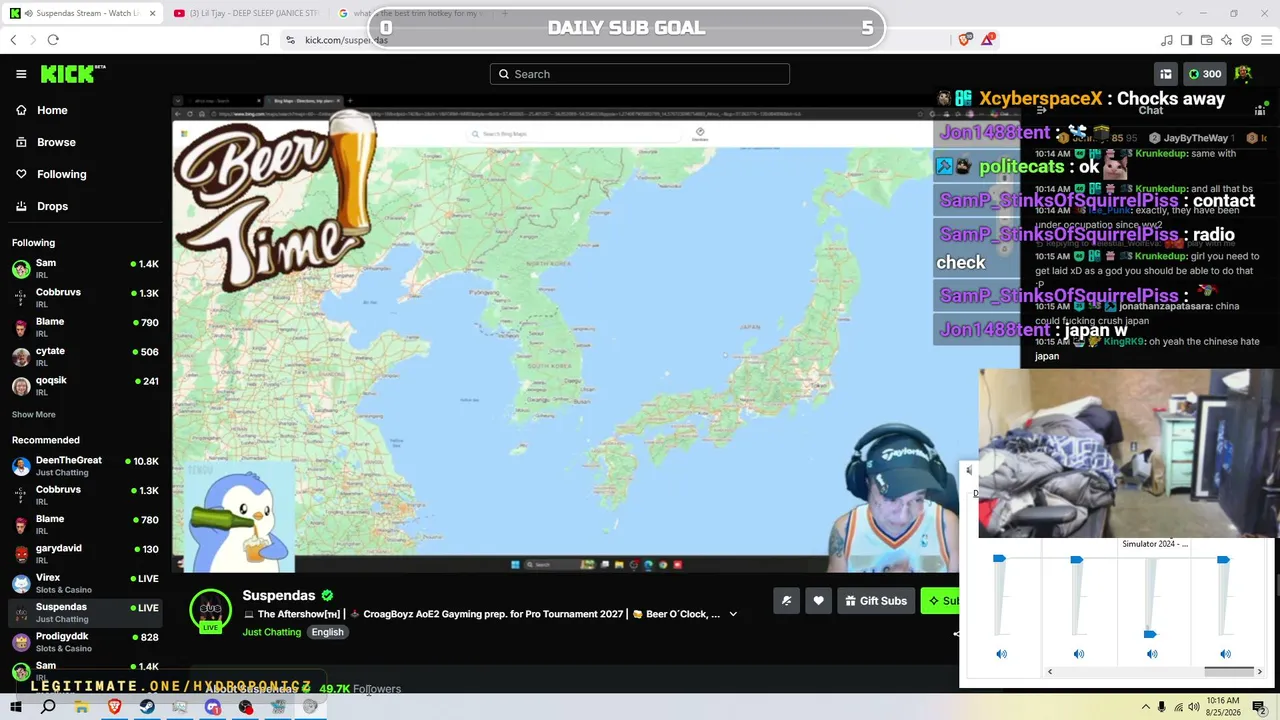Click the rightmost volume mixer slider handle

[x=1223, y=560]
